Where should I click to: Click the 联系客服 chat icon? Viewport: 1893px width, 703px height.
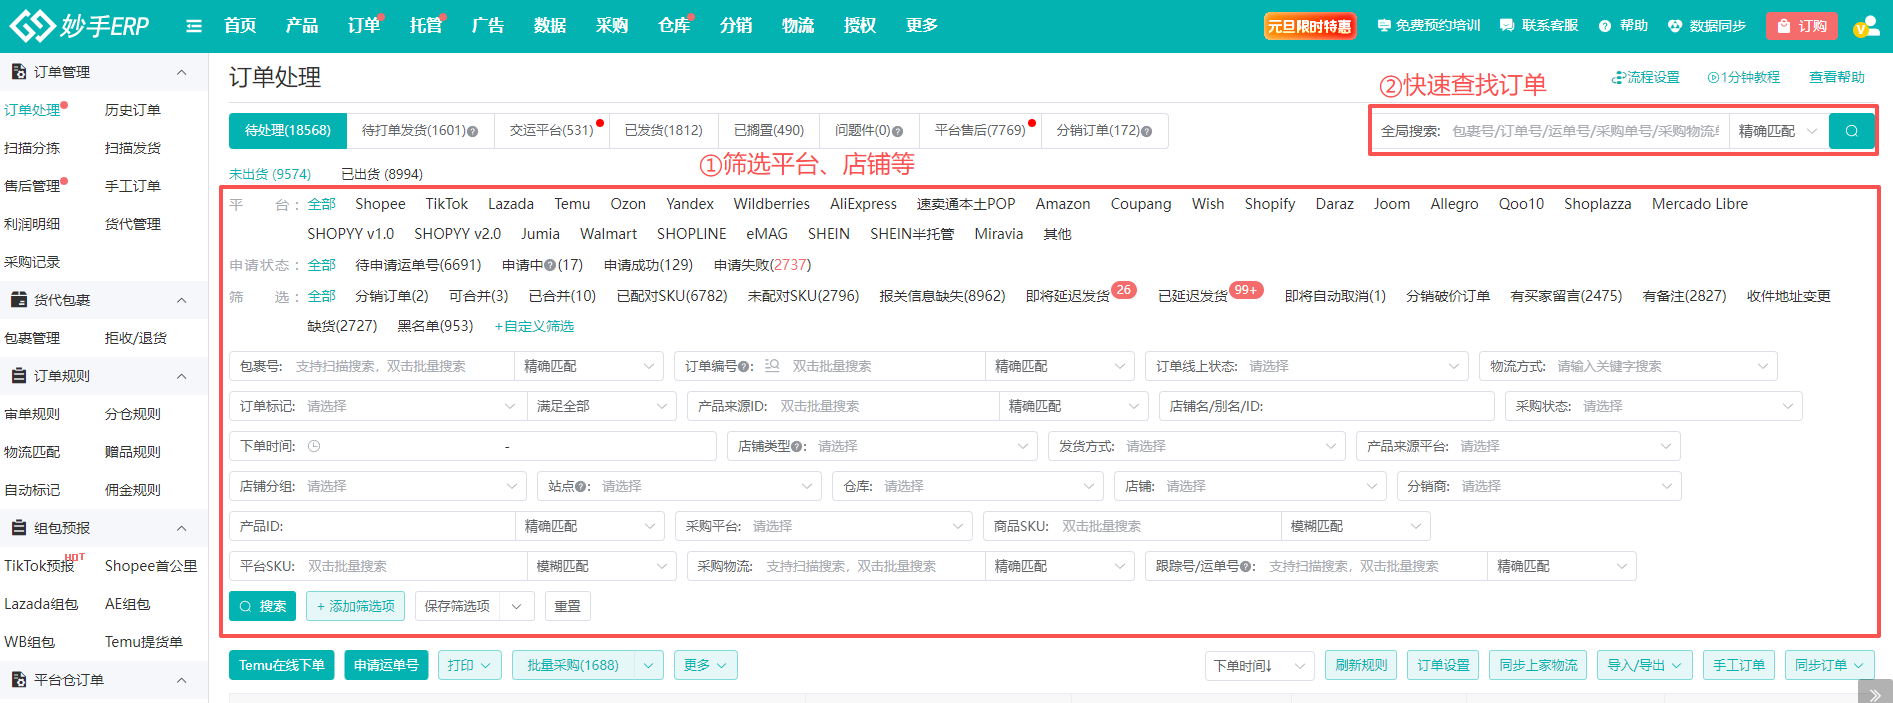pos(1507,26)
